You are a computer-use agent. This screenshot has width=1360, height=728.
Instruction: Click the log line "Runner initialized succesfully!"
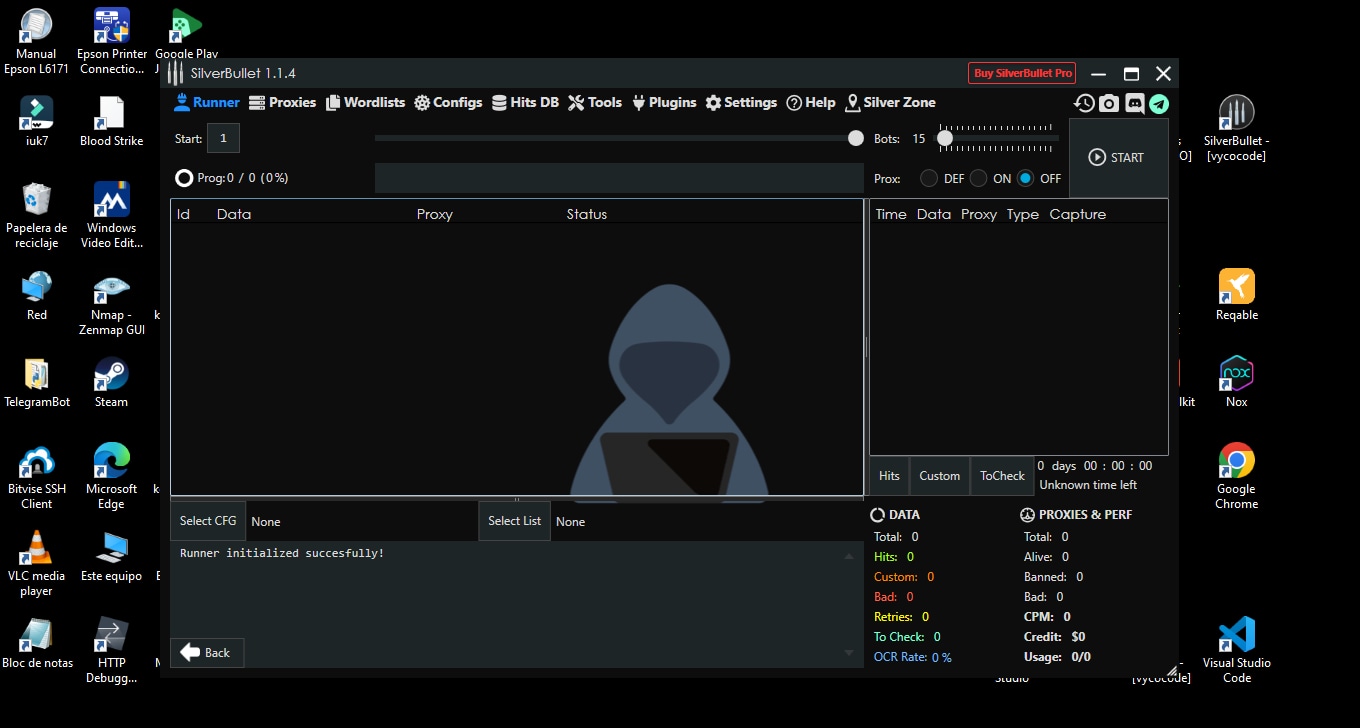[282, 553]
